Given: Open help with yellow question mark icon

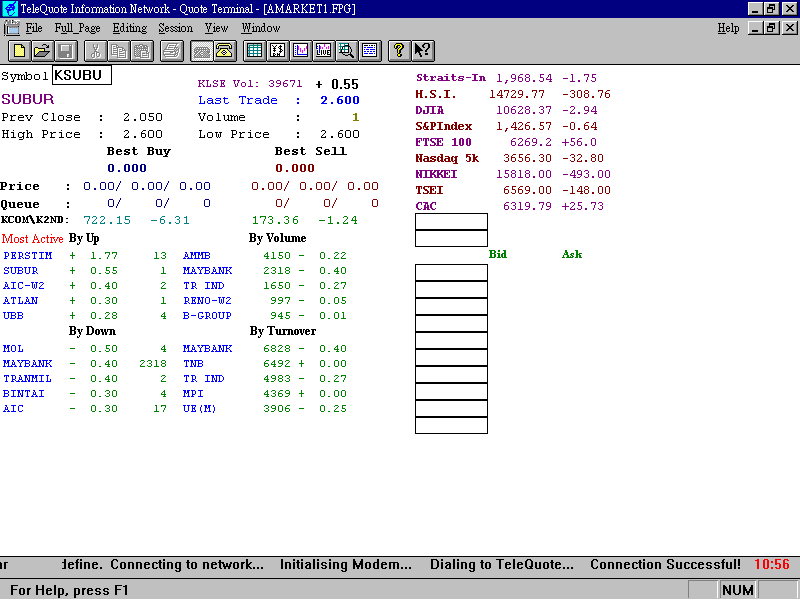Looking at the screenshot, I should pyautogui.click(x=399, y=51).
